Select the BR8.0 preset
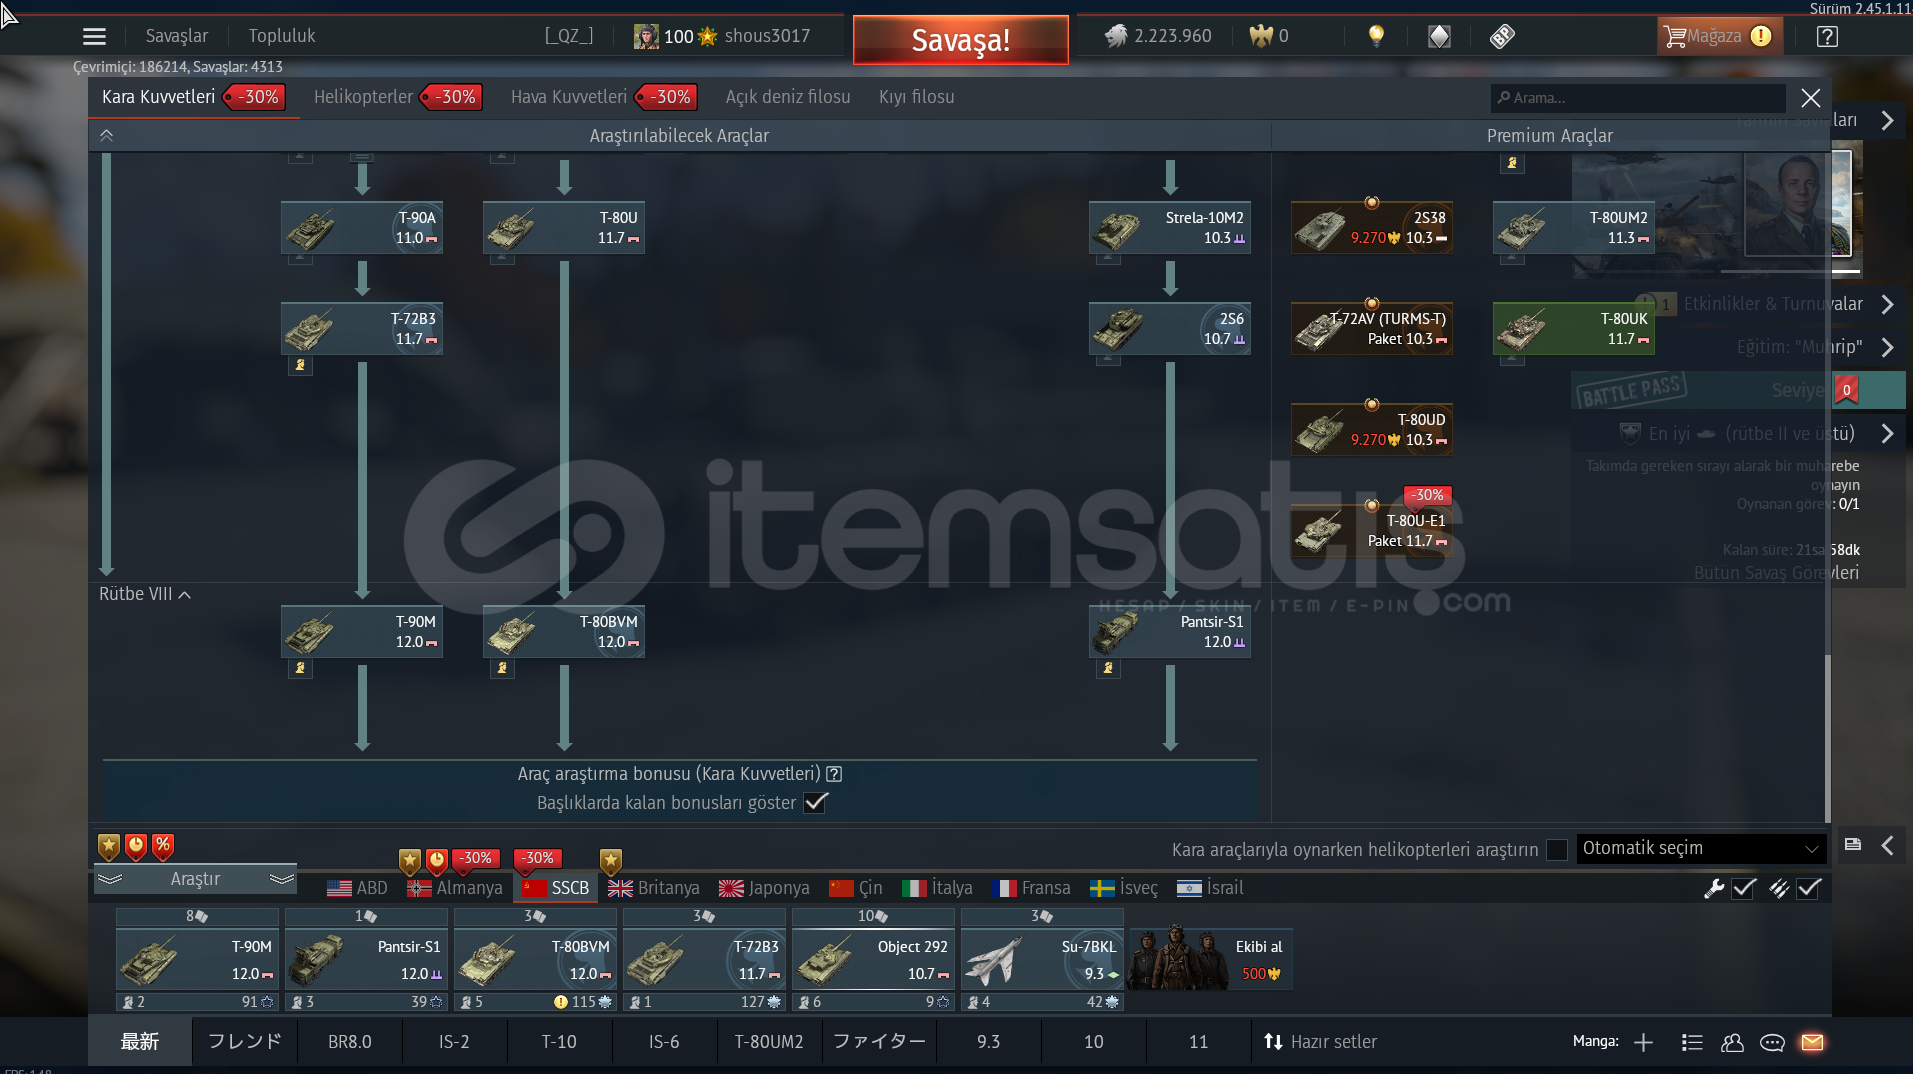 (x=350, y=1042)
